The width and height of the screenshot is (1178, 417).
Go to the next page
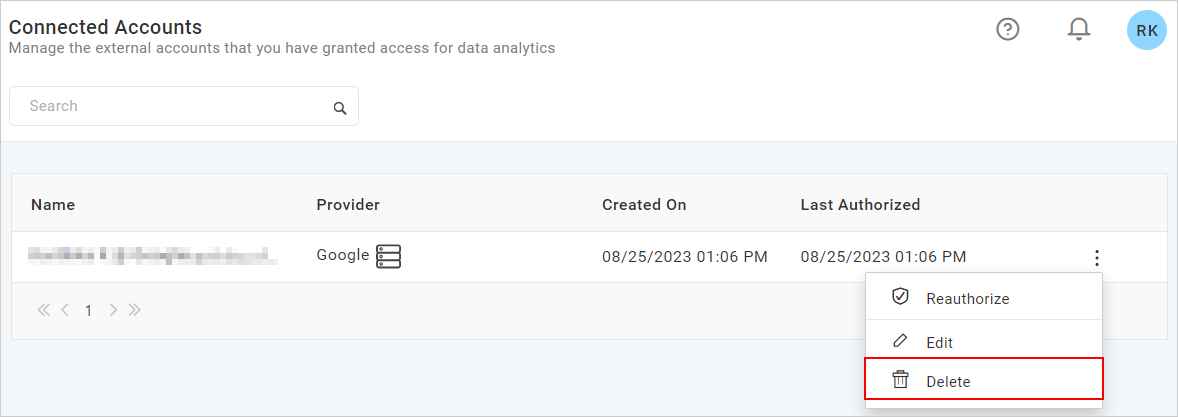(113, 310)
